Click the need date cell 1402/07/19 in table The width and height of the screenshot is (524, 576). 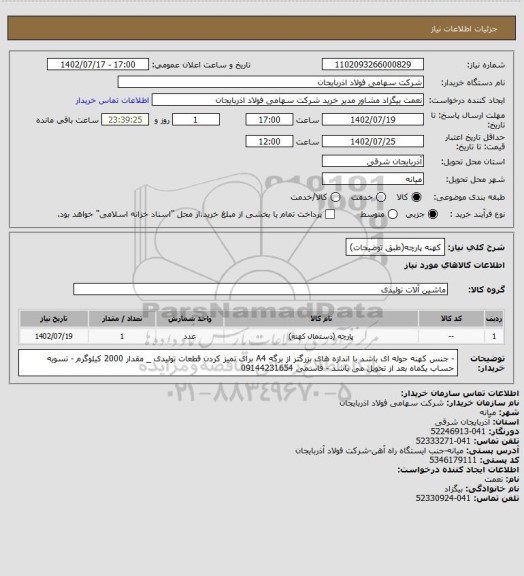54,336
